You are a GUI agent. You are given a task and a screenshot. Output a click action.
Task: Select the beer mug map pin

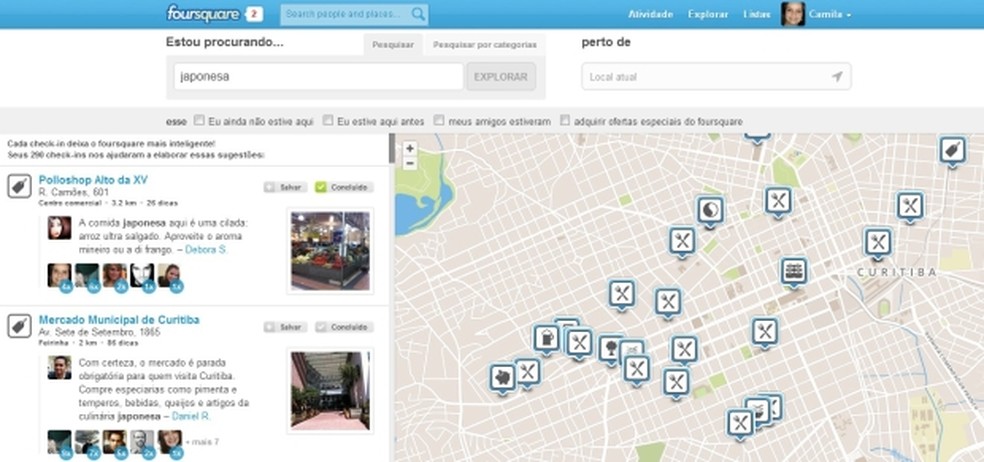(547, 339)
